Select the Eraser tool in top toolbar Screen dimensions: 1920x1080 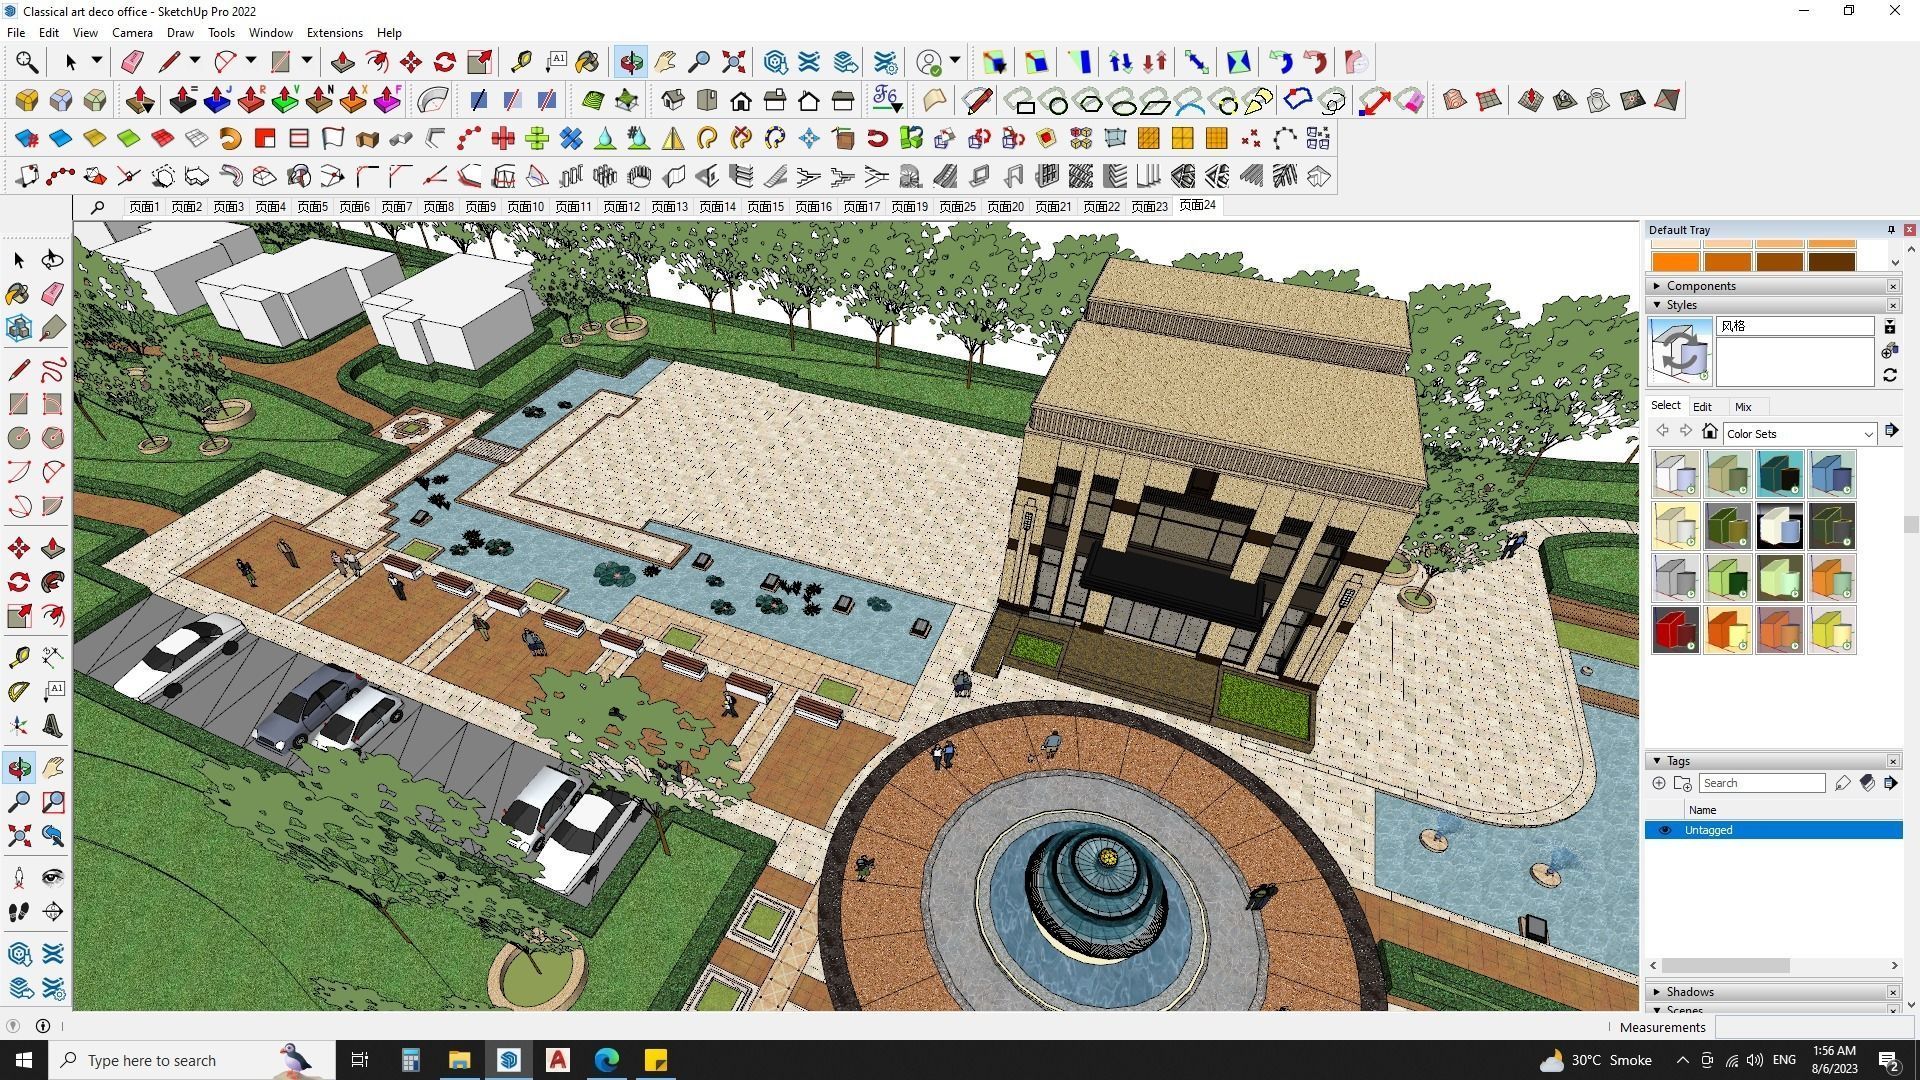click(x=132, y=62)
